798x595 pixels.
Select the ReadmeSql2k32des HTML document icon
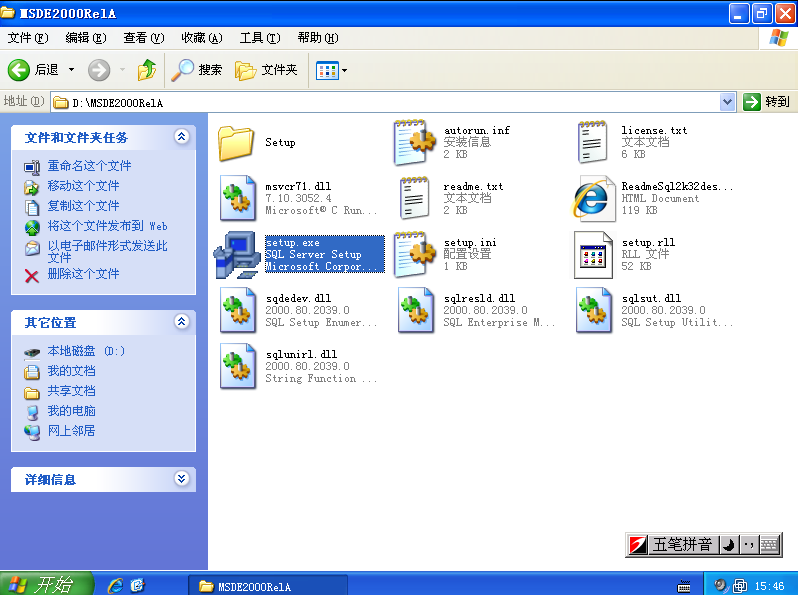point(593,199)
